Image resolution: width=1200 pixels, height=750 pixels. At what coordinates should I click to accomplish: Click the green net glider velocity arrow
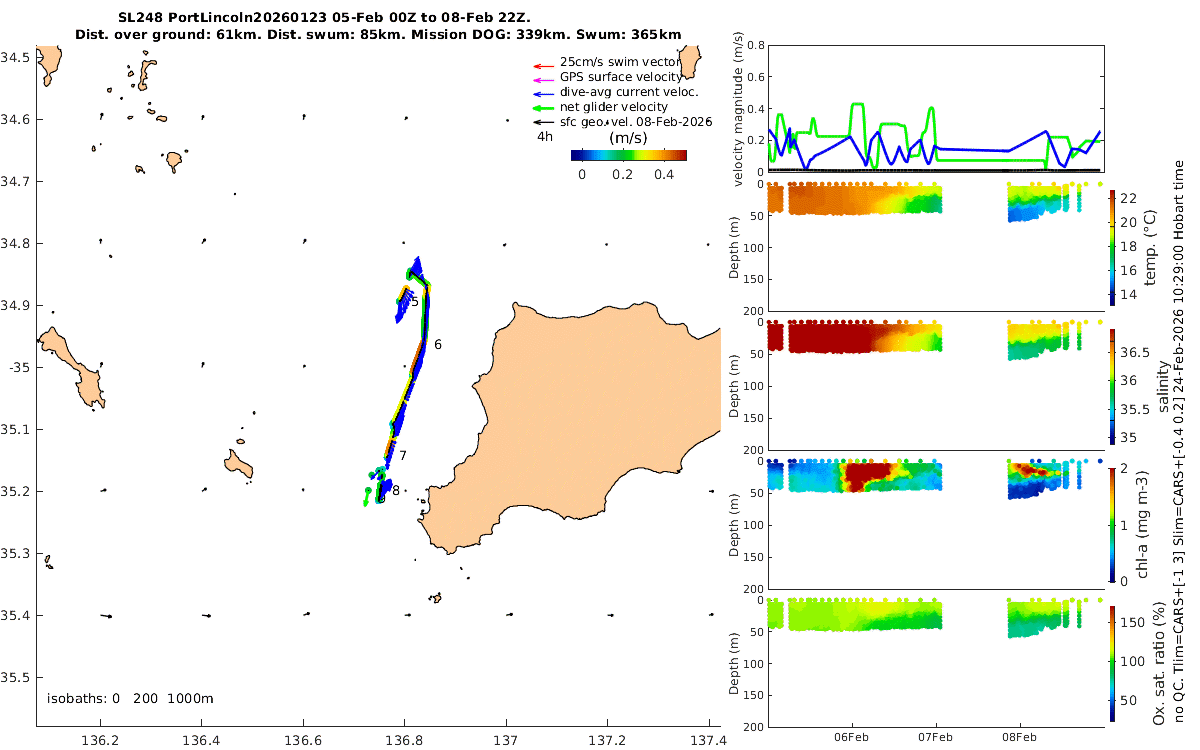(x=542, y=107)
